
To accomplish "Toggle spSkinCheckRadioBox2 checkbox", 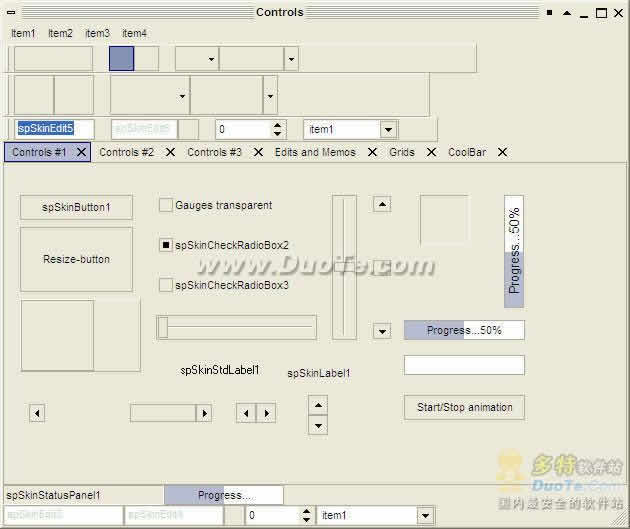I will tap(166, 245).
